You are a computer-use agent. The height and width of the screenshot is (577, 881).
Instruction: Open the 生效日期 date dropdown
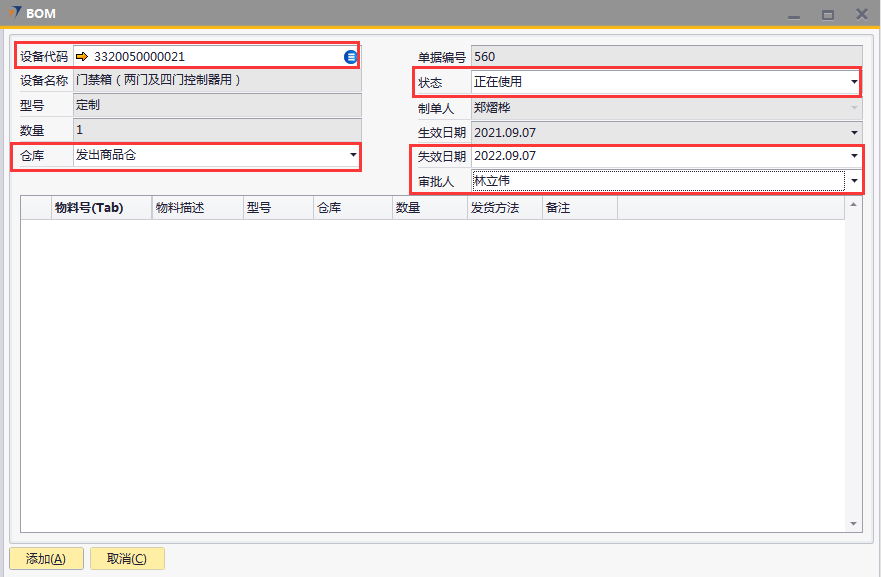point(854,132)
